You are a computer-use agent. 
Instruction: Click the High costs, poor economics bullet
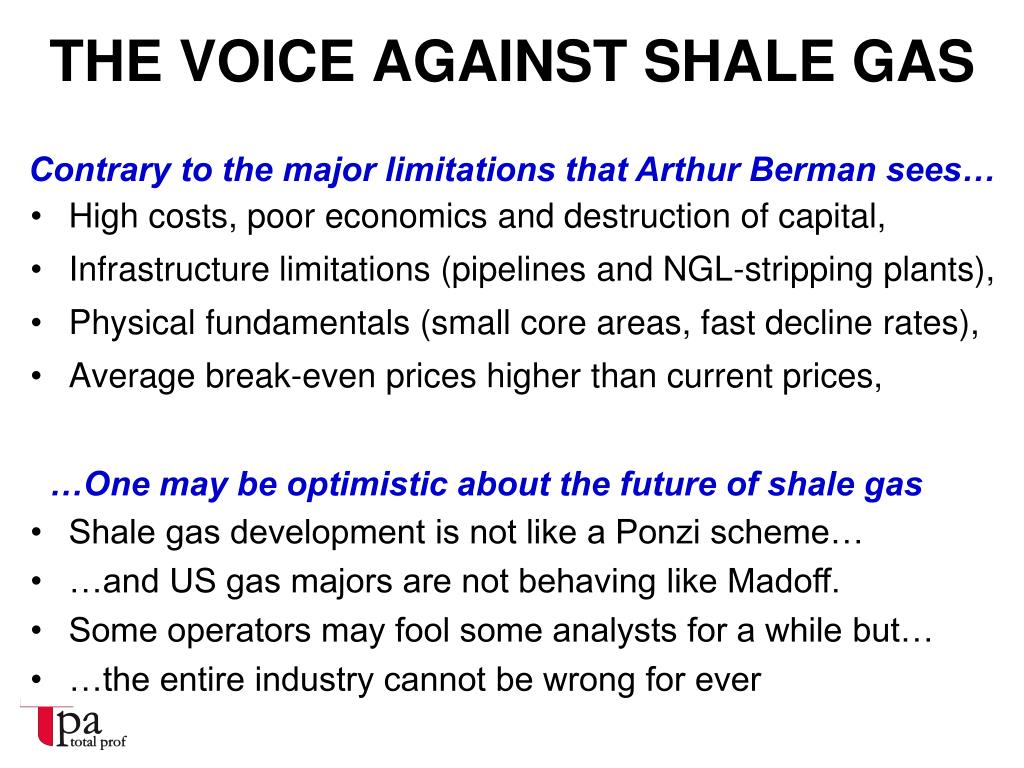(x=477, y=216)
